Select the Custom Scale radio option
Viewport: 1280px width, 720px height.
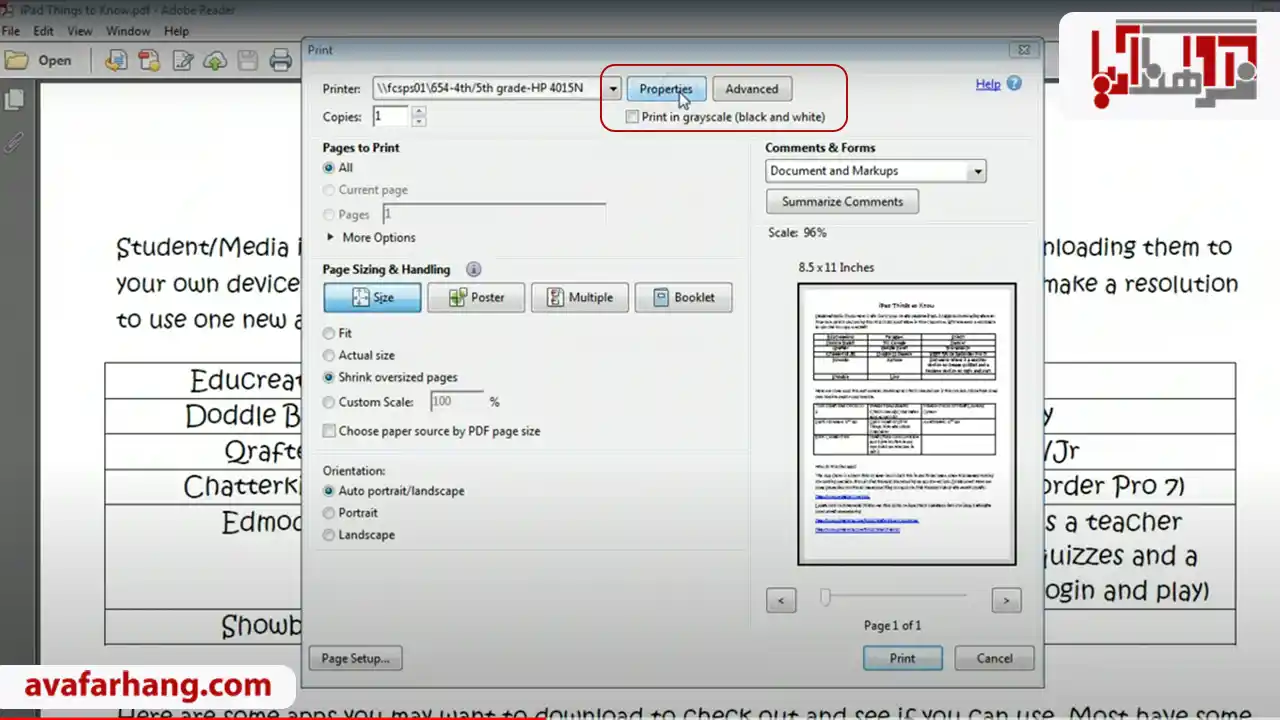329,402
